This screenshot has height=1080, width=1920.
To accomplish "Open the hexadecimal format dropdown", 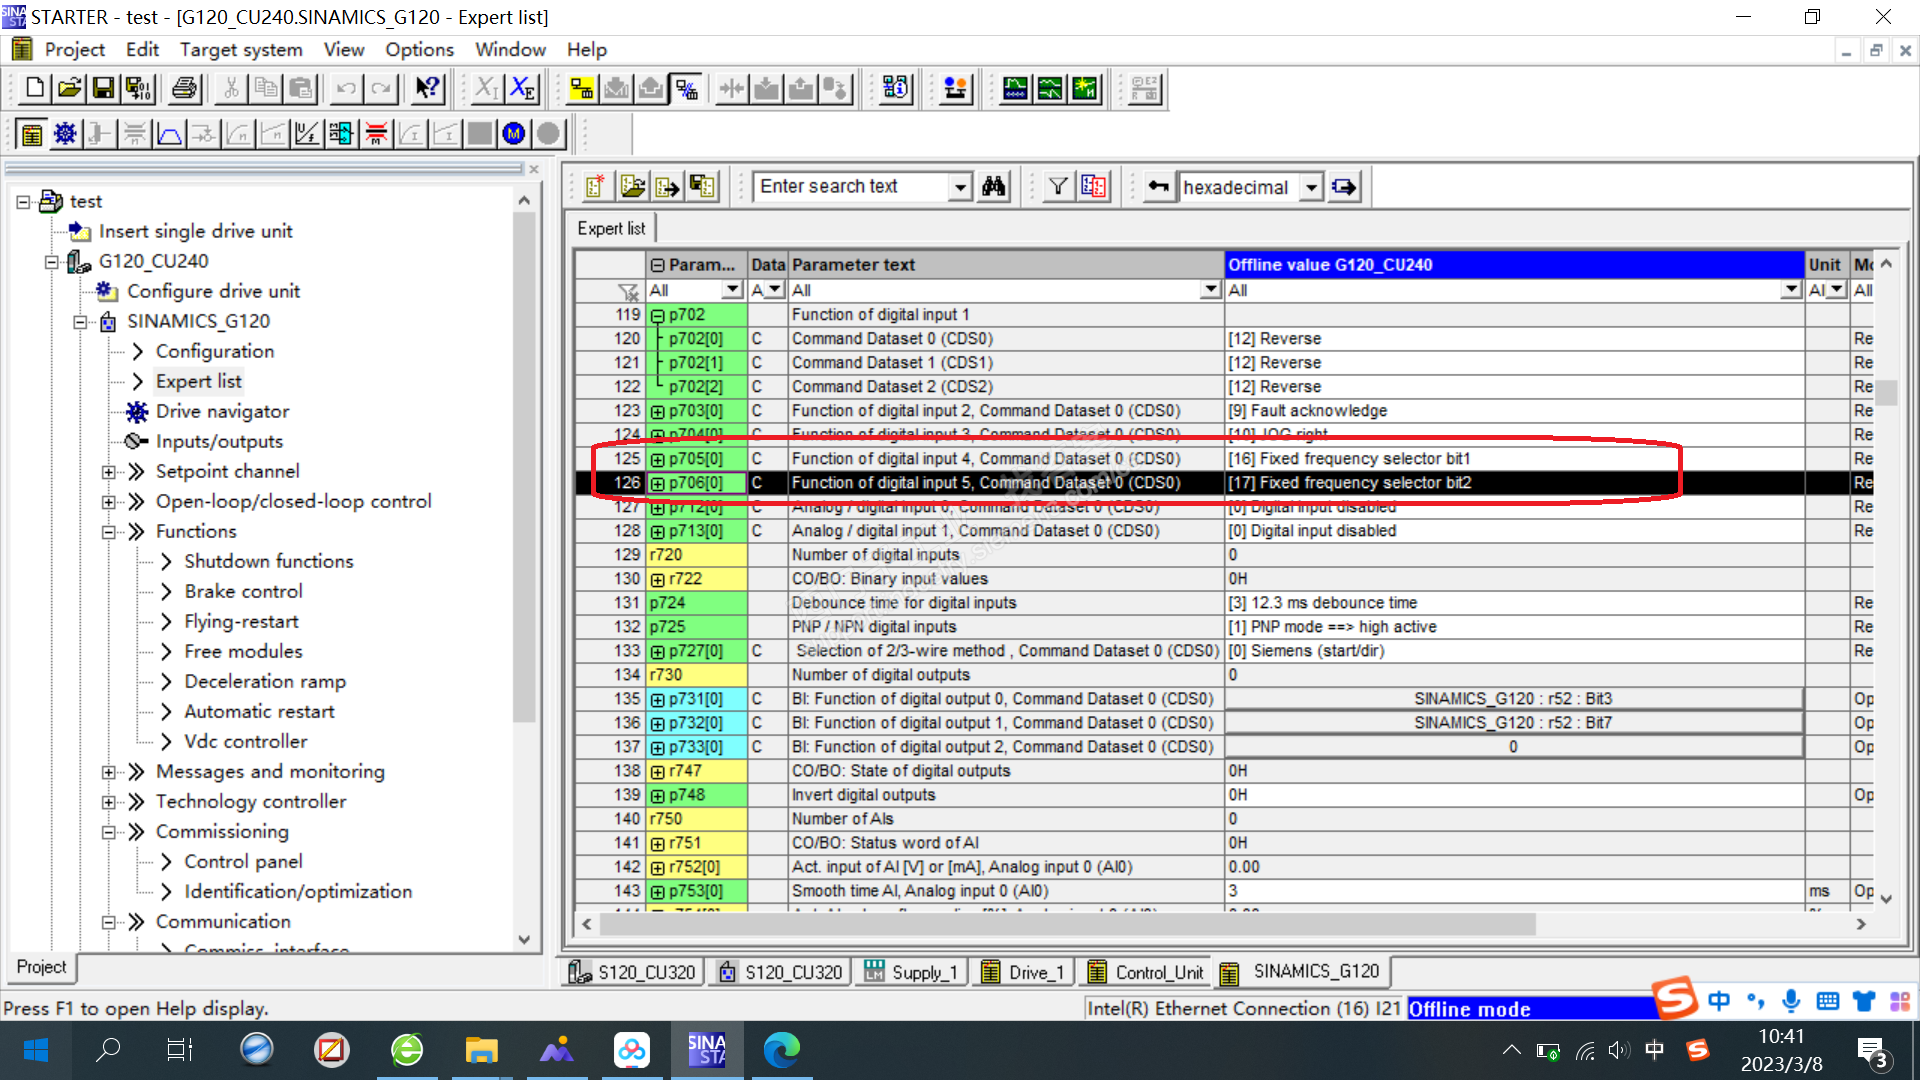I will [1311, 187].
